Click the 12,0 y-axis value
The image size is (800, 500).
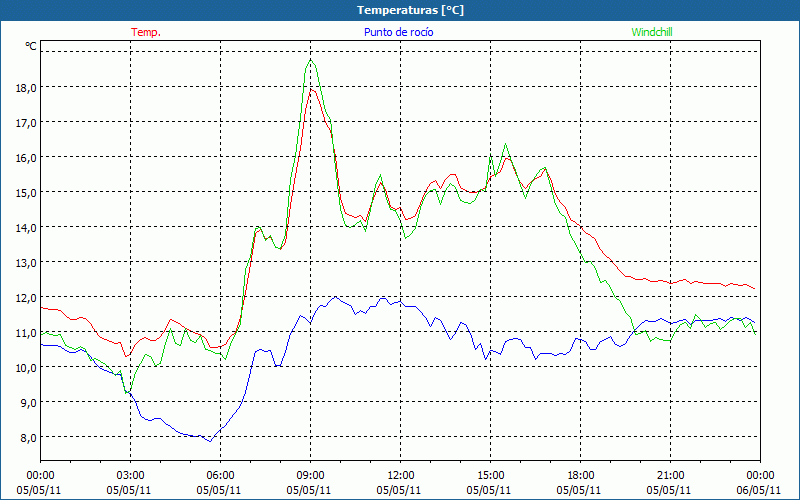(x=27, y=297)
